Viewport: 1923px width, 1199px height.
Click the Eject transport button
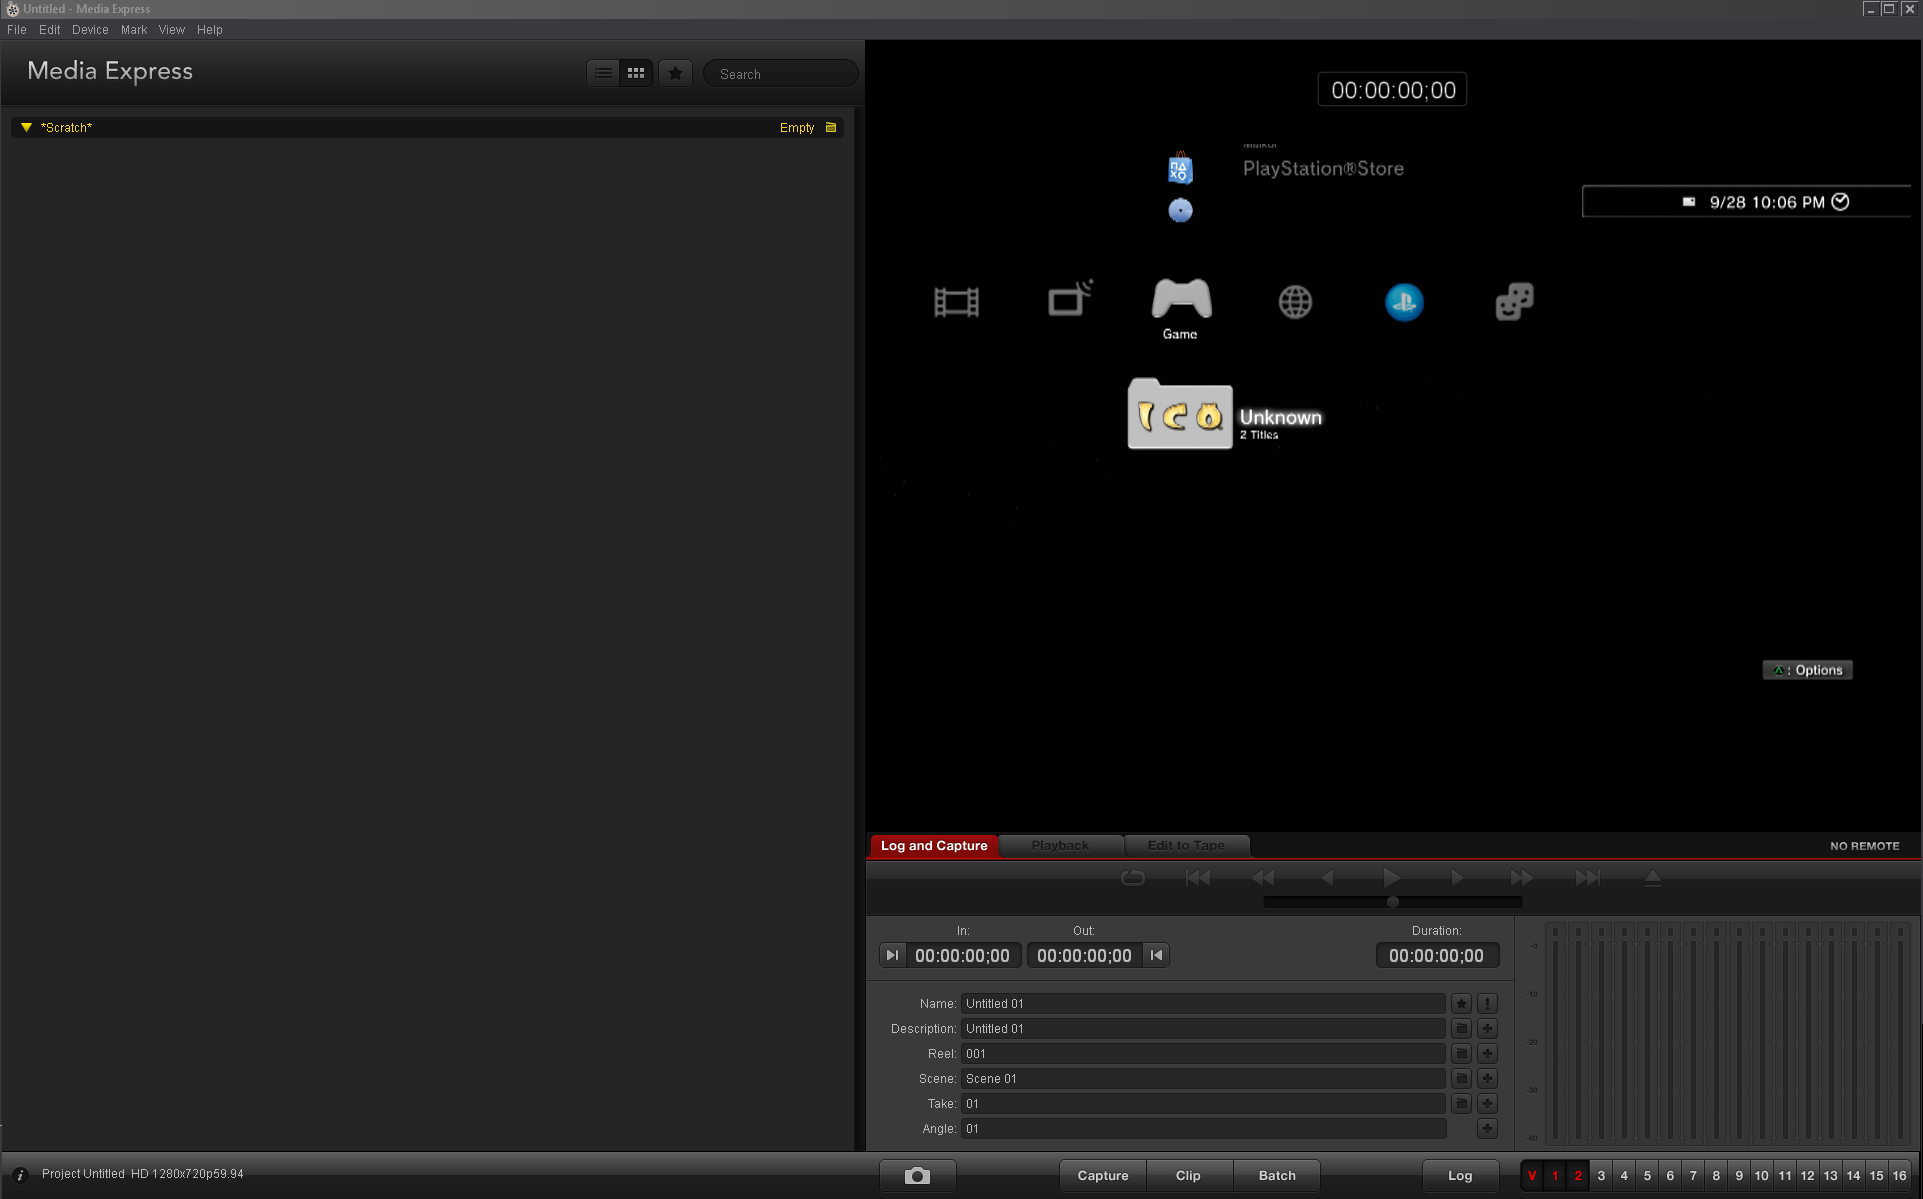tap(1653, 878)
